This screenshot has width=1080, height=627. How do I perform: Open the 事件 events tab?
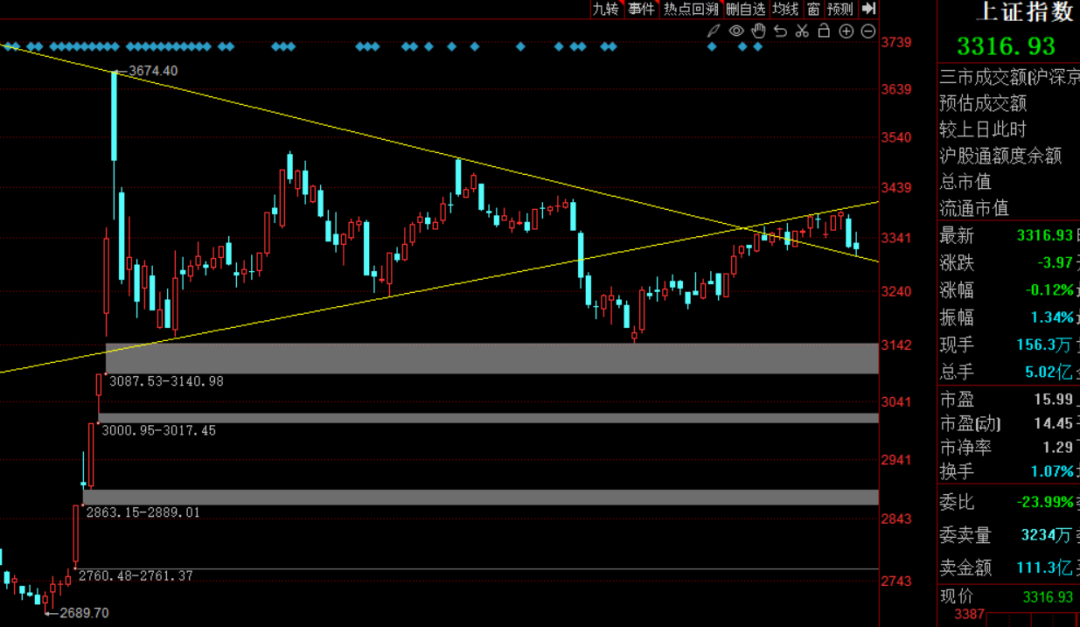(641, 9)
